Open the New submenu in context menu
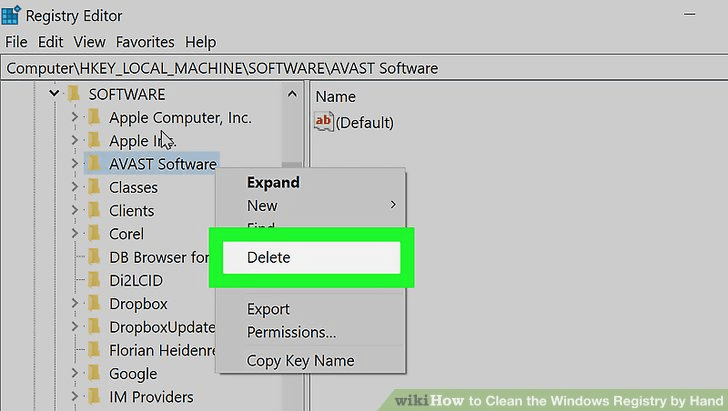 tap(311, 205)
